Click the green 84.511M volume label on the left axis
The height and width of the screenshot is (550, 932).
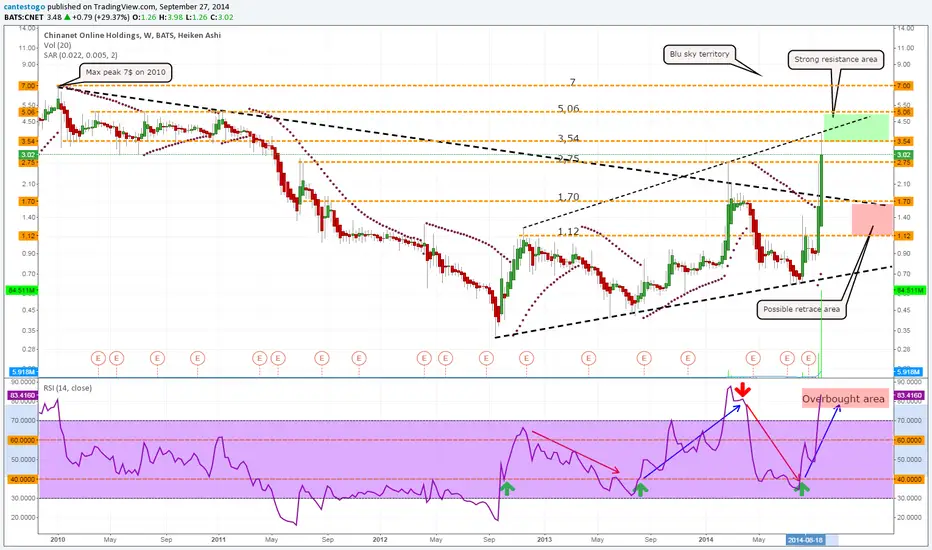tap(22, 290)
